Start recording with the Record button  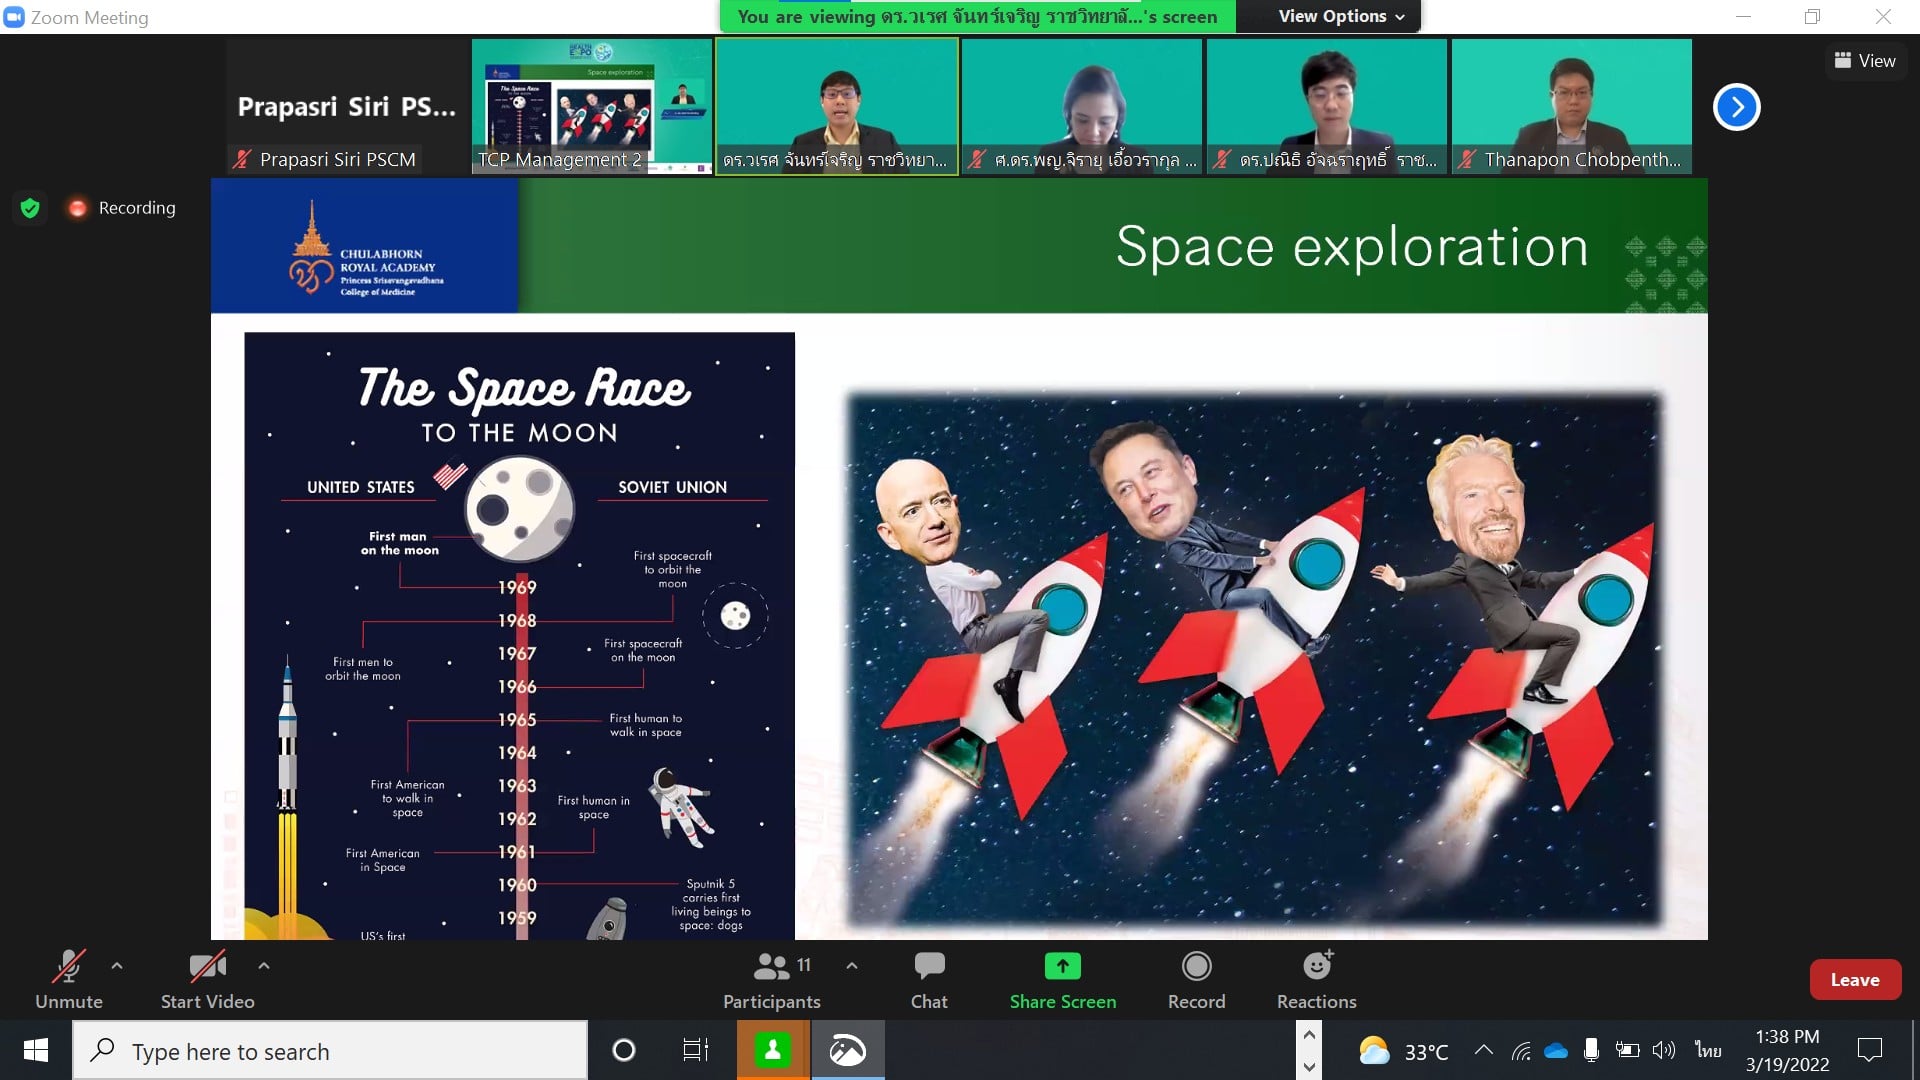pyautogui.click(x=1196, y=980)
